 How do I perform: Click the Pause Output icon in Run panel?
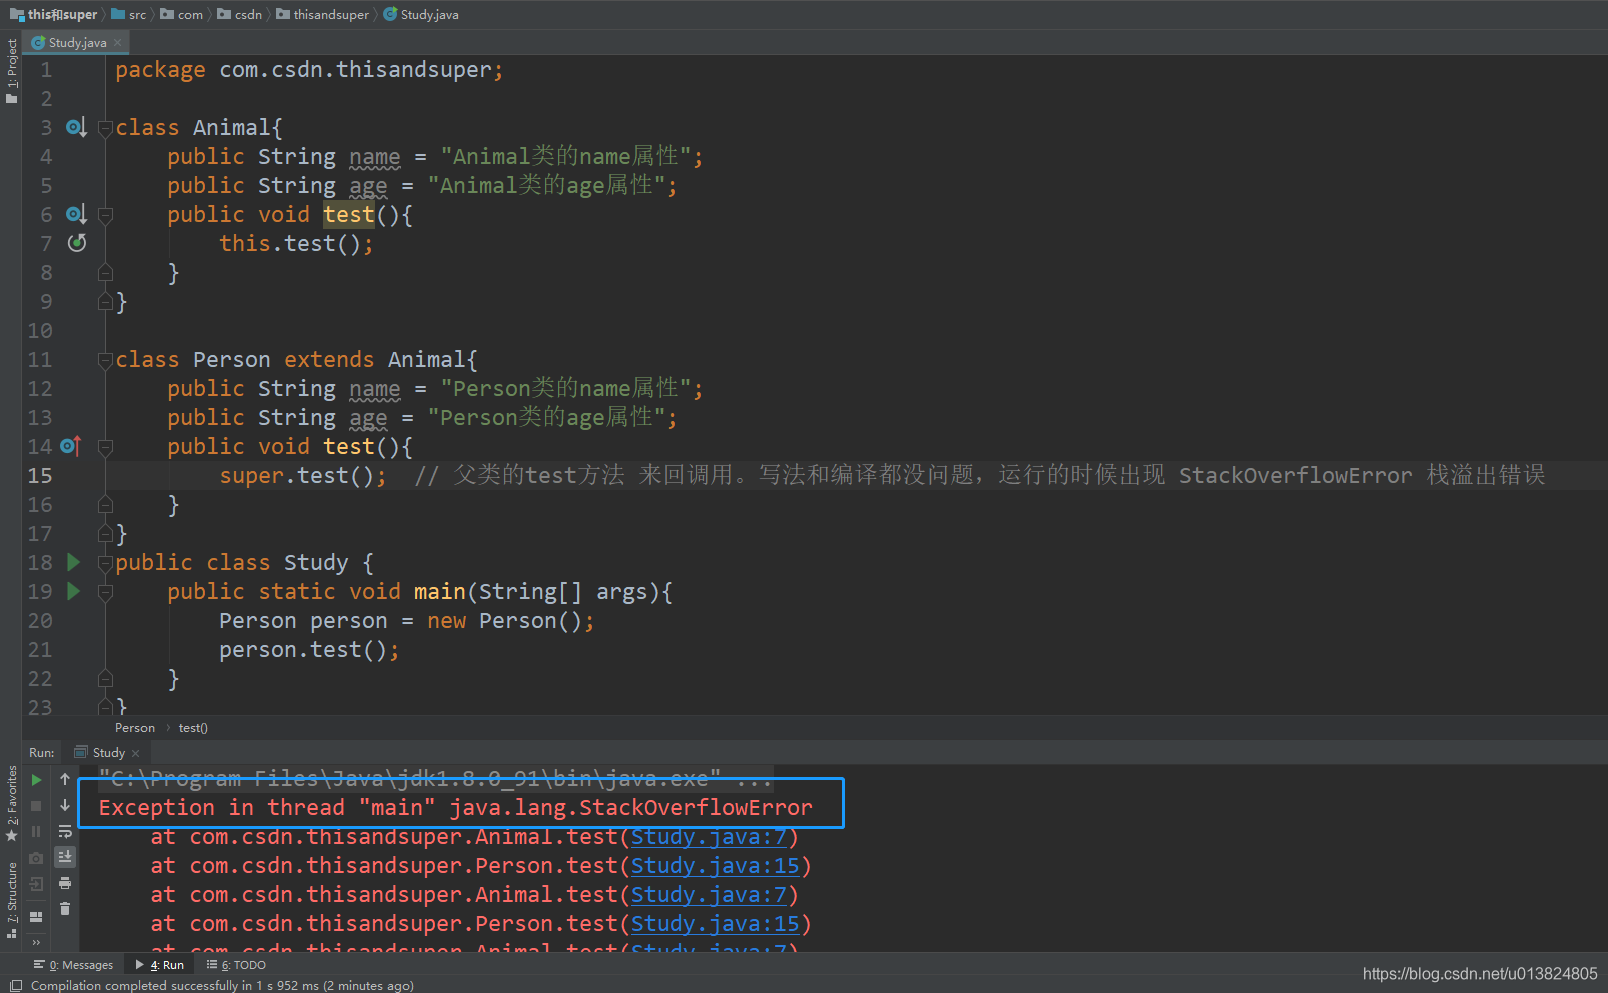click(36, 832)
